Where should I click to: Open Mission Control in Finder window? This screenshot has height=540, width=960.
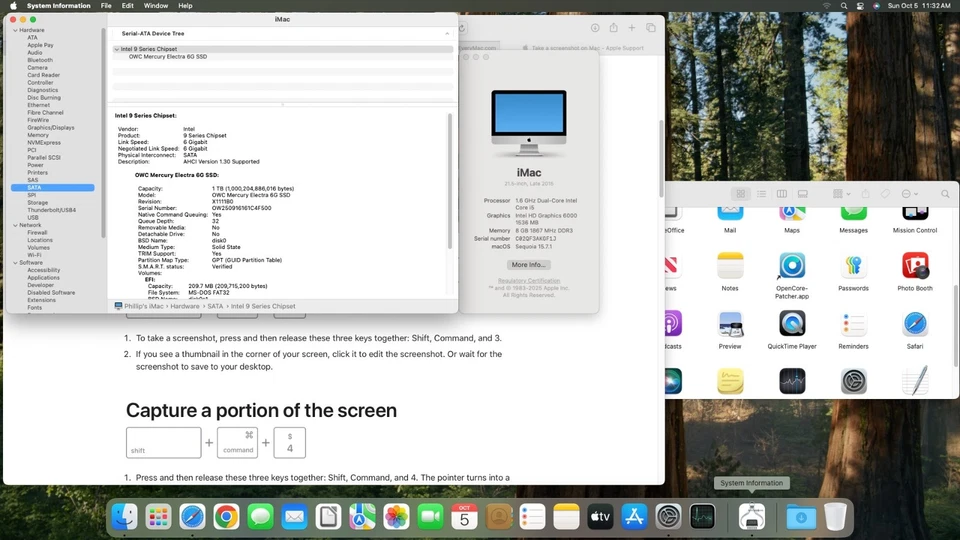point(915,212)
